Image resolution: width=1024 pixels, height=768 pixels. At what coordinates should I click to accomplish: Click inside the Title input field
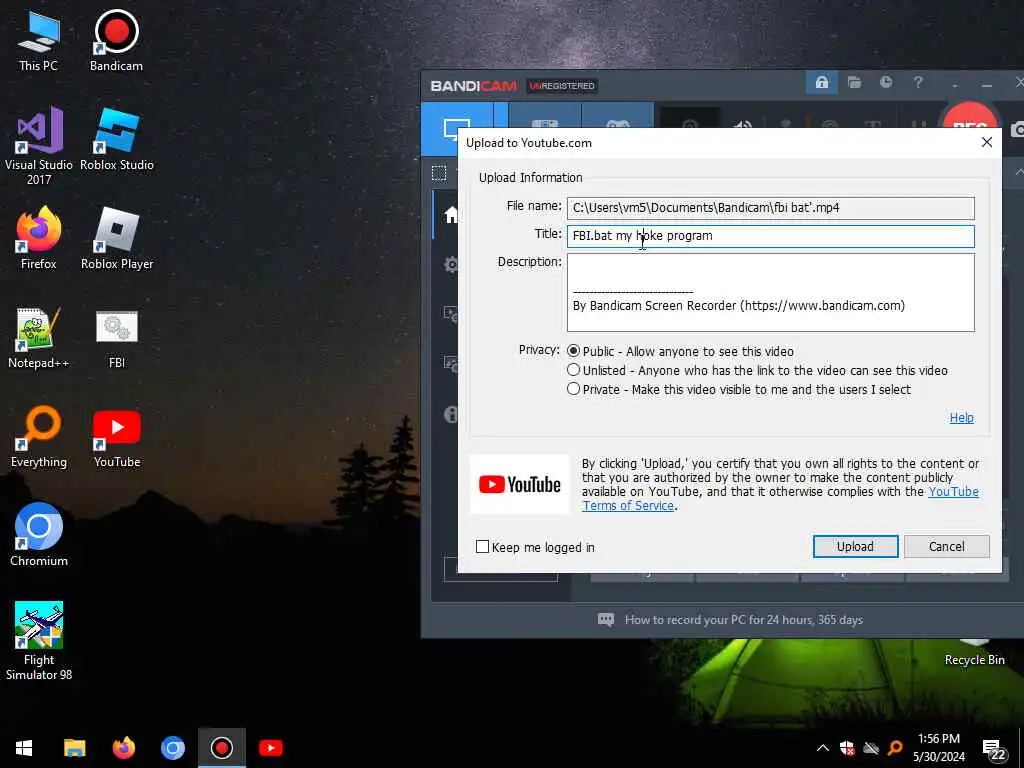pyautogui.click(x=771, y=236)
